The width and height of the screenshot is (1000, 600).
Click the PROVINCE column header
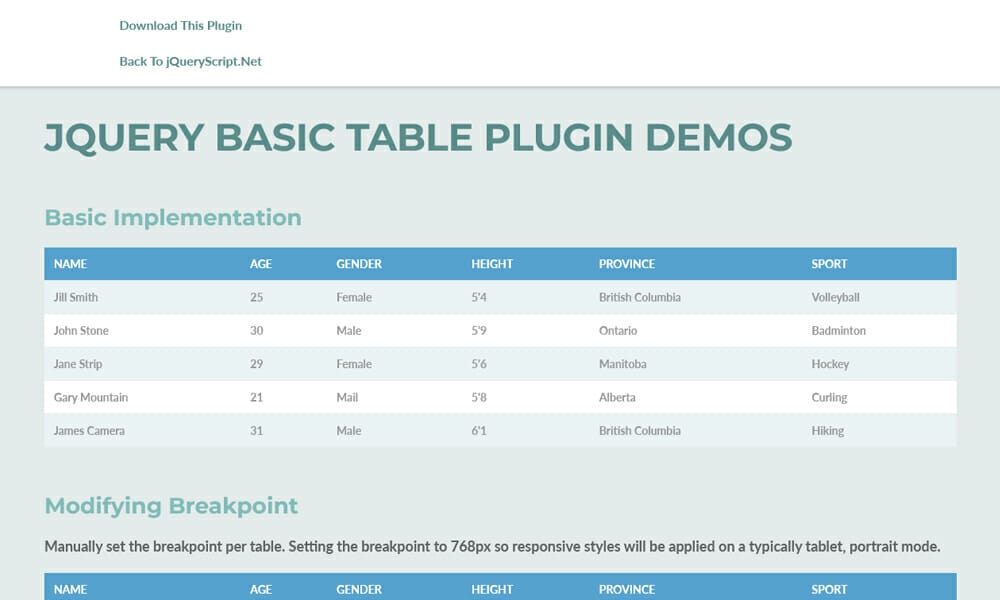626,263
